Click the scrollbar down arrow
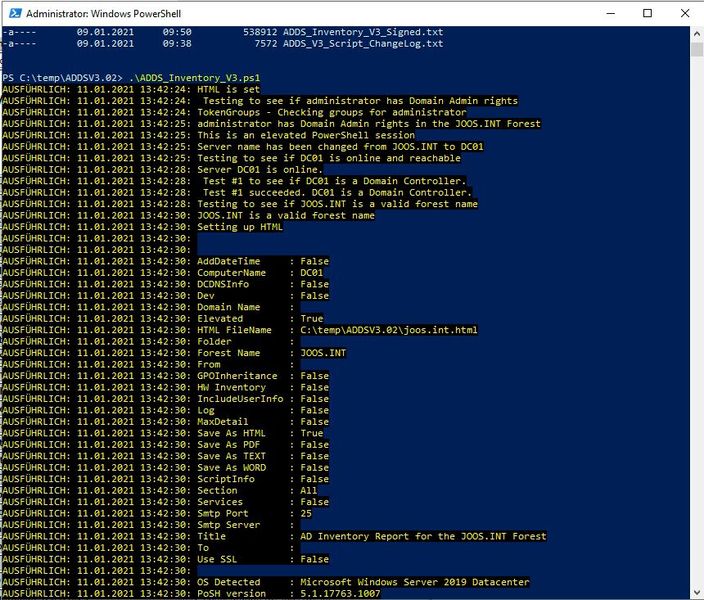The width and height of the screenshot is (704, 600). [x=696, y=592]
